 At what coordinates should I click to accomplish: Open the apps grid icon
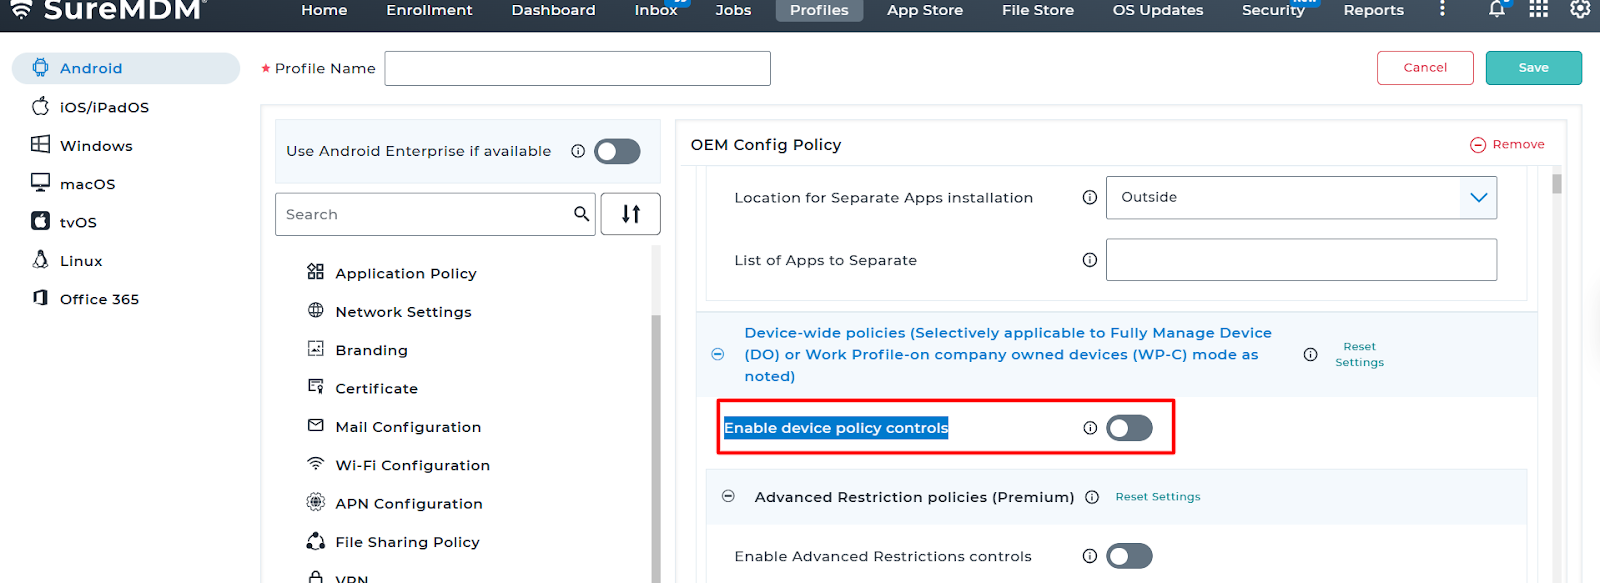(1538, 9)
